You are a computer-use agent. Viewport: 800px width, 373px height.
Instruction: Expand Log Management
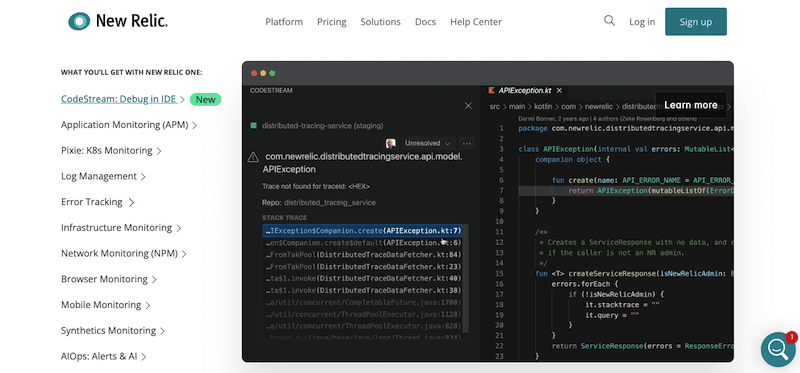coord(103,177)
